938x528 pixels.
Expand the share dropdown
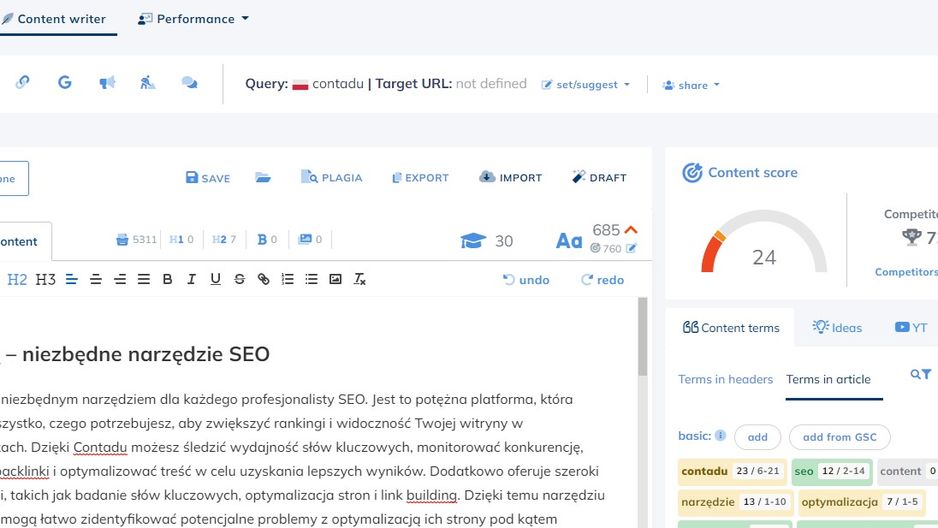[x=691, y=85]
